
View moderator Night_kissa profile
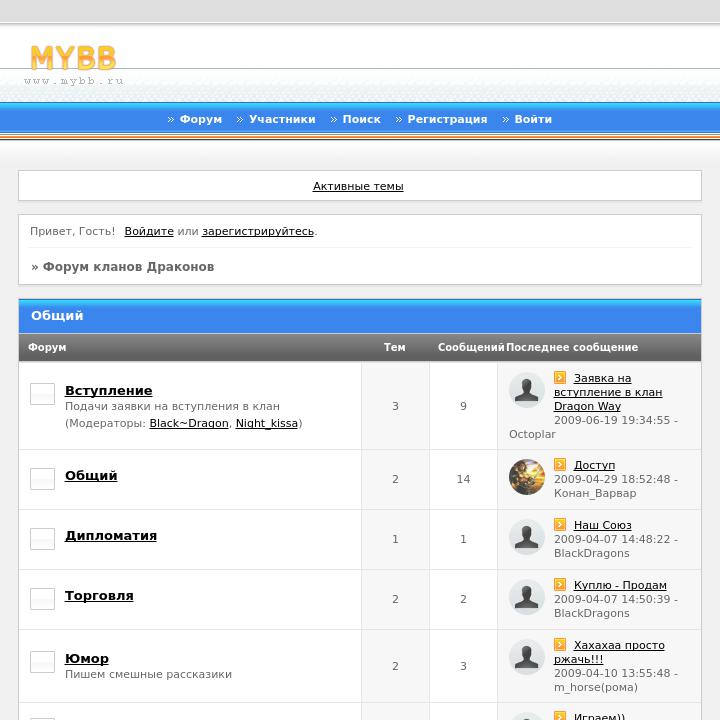267,423
